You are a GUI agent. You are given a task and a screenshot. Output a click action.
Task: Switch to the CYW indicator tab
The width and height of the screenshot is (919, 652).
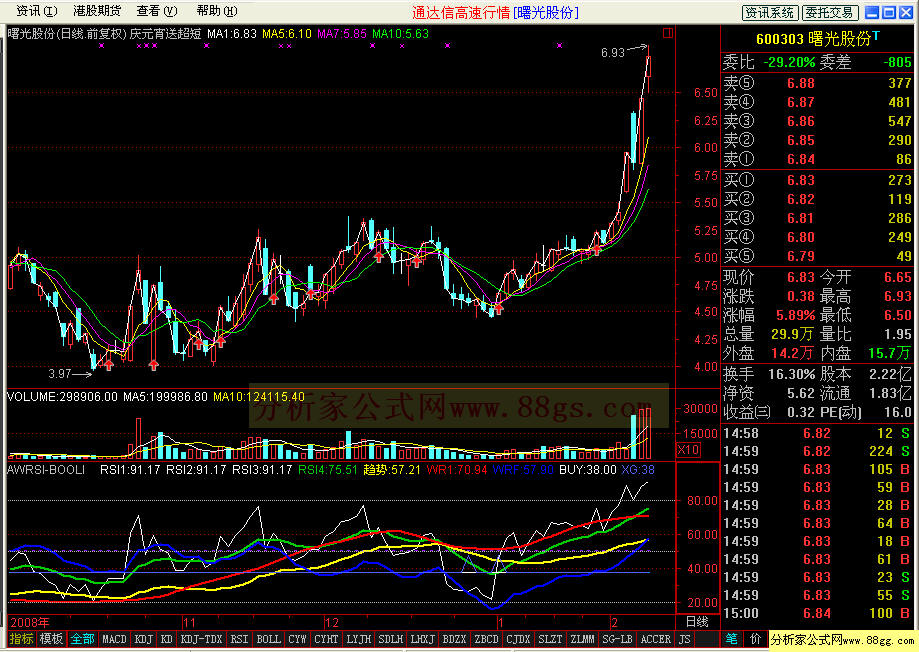(x=297, y=639)
